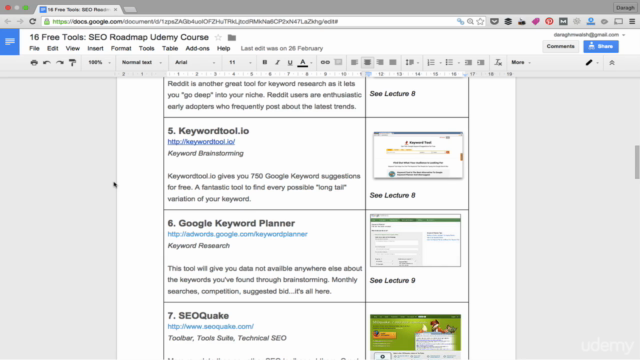Open the Tools menu
The image size is (640, 360).
click(x=146, y=48)
